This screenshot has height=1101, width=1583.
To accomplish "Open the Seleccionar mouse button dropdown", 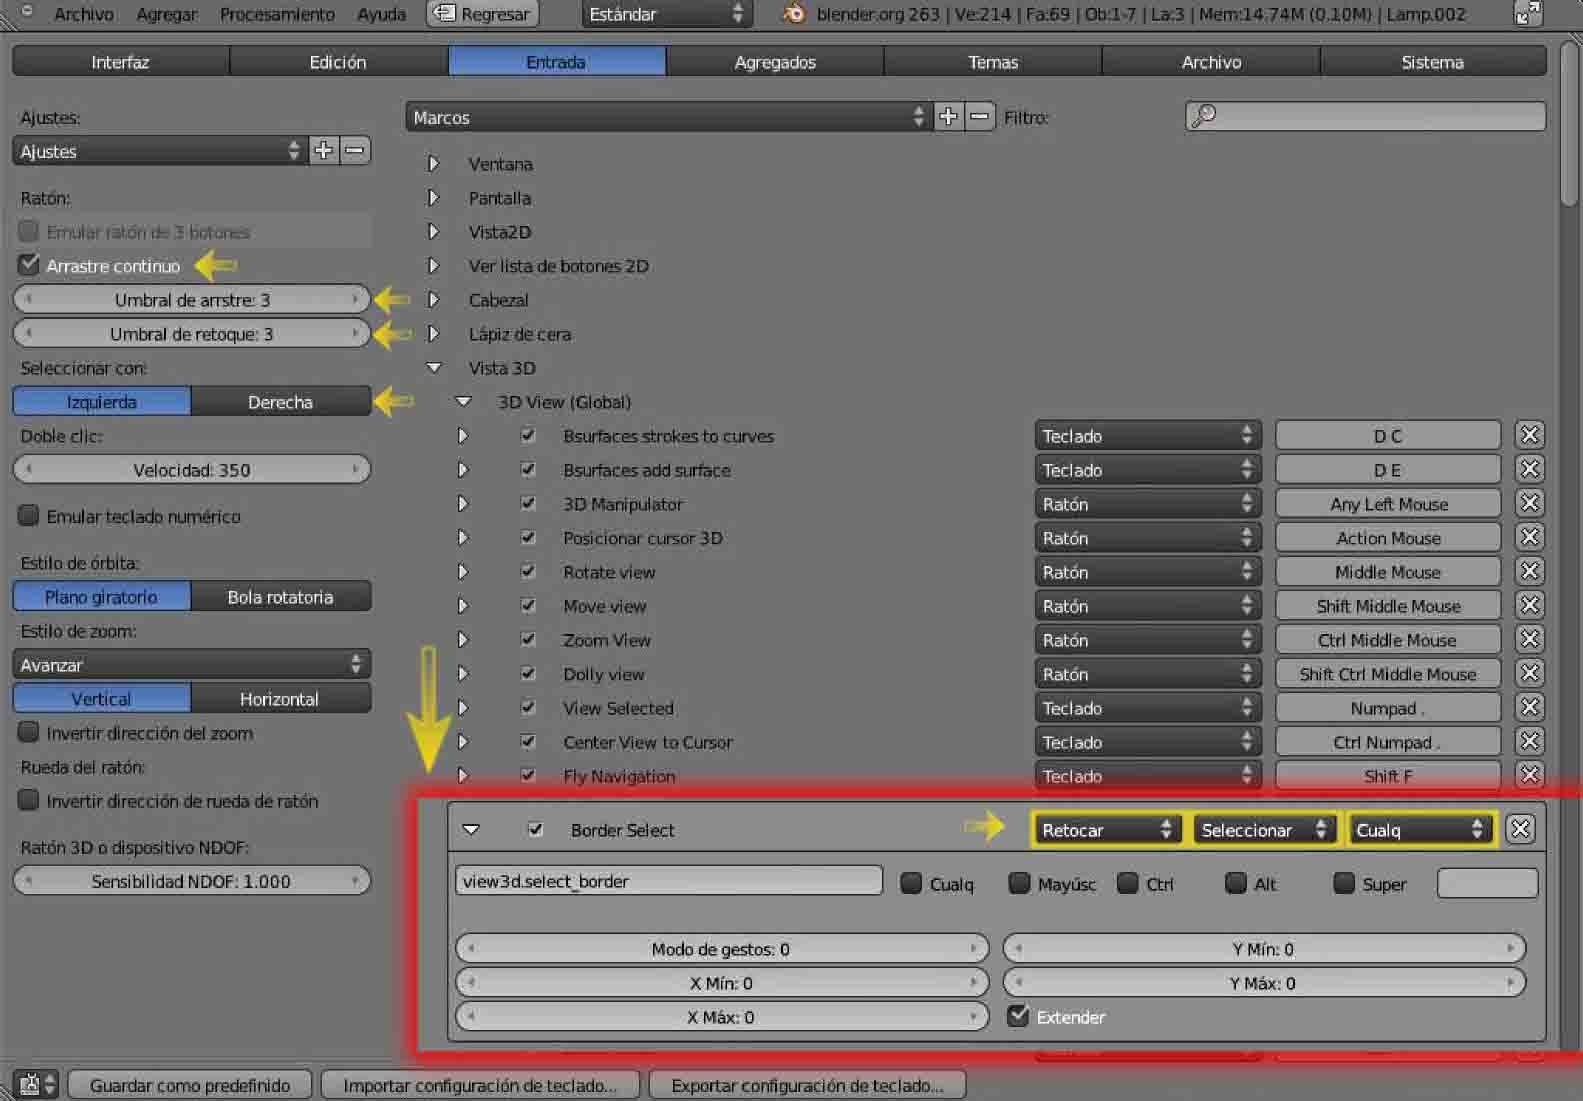I will [1264, 830].
